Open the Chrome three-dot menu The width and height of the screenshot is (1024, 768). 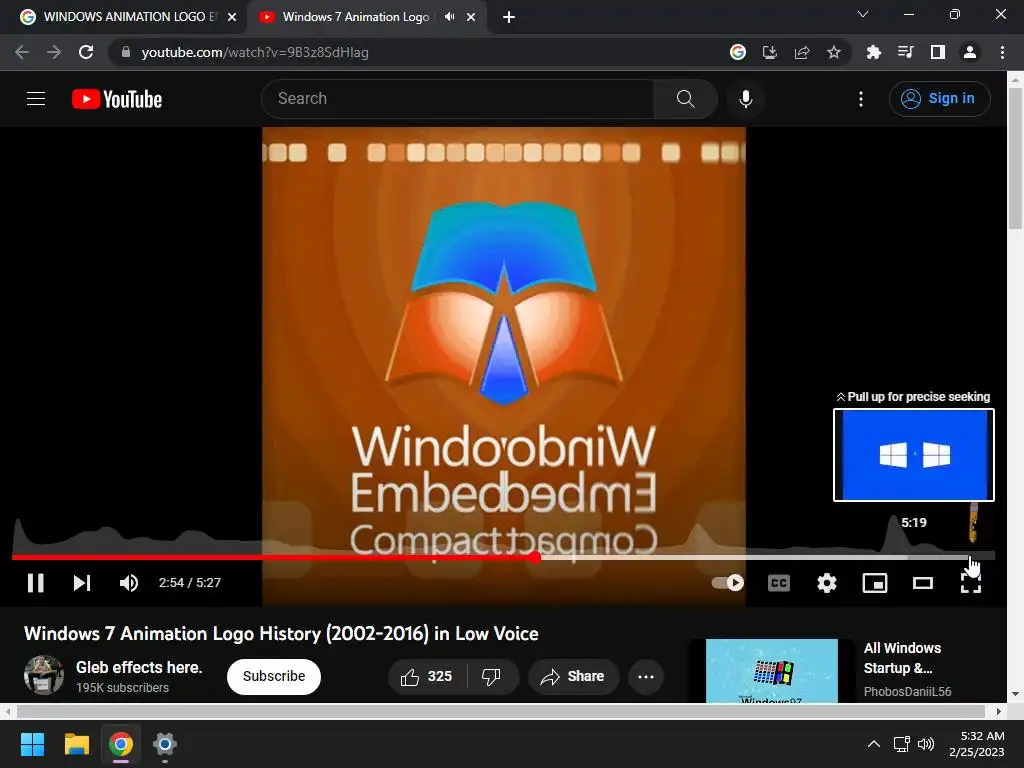tap(1002, 52)
